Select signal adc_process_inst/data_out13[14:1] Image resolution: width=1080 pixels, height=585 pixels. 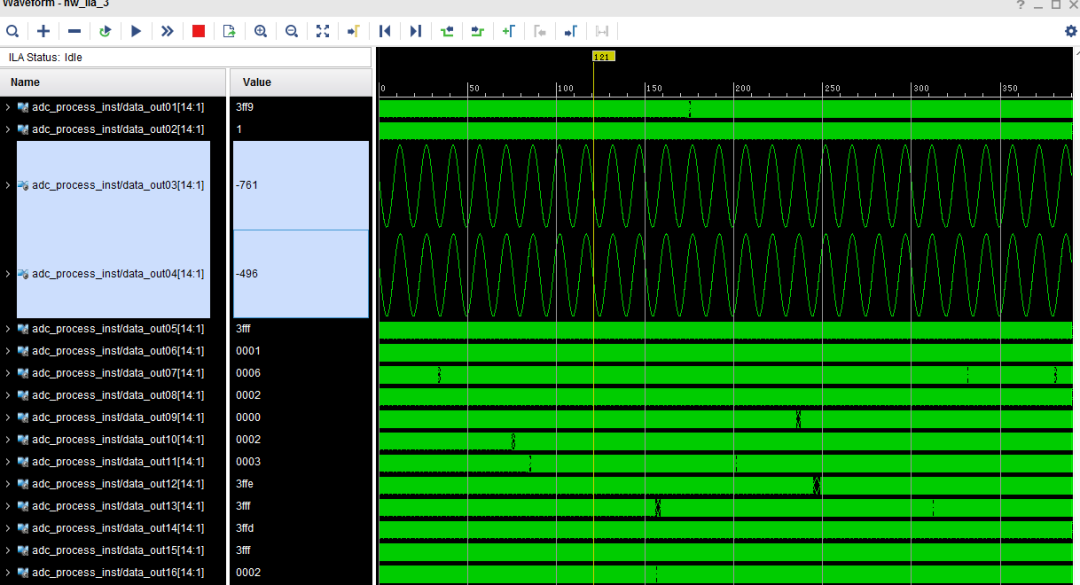click(118, 506)
